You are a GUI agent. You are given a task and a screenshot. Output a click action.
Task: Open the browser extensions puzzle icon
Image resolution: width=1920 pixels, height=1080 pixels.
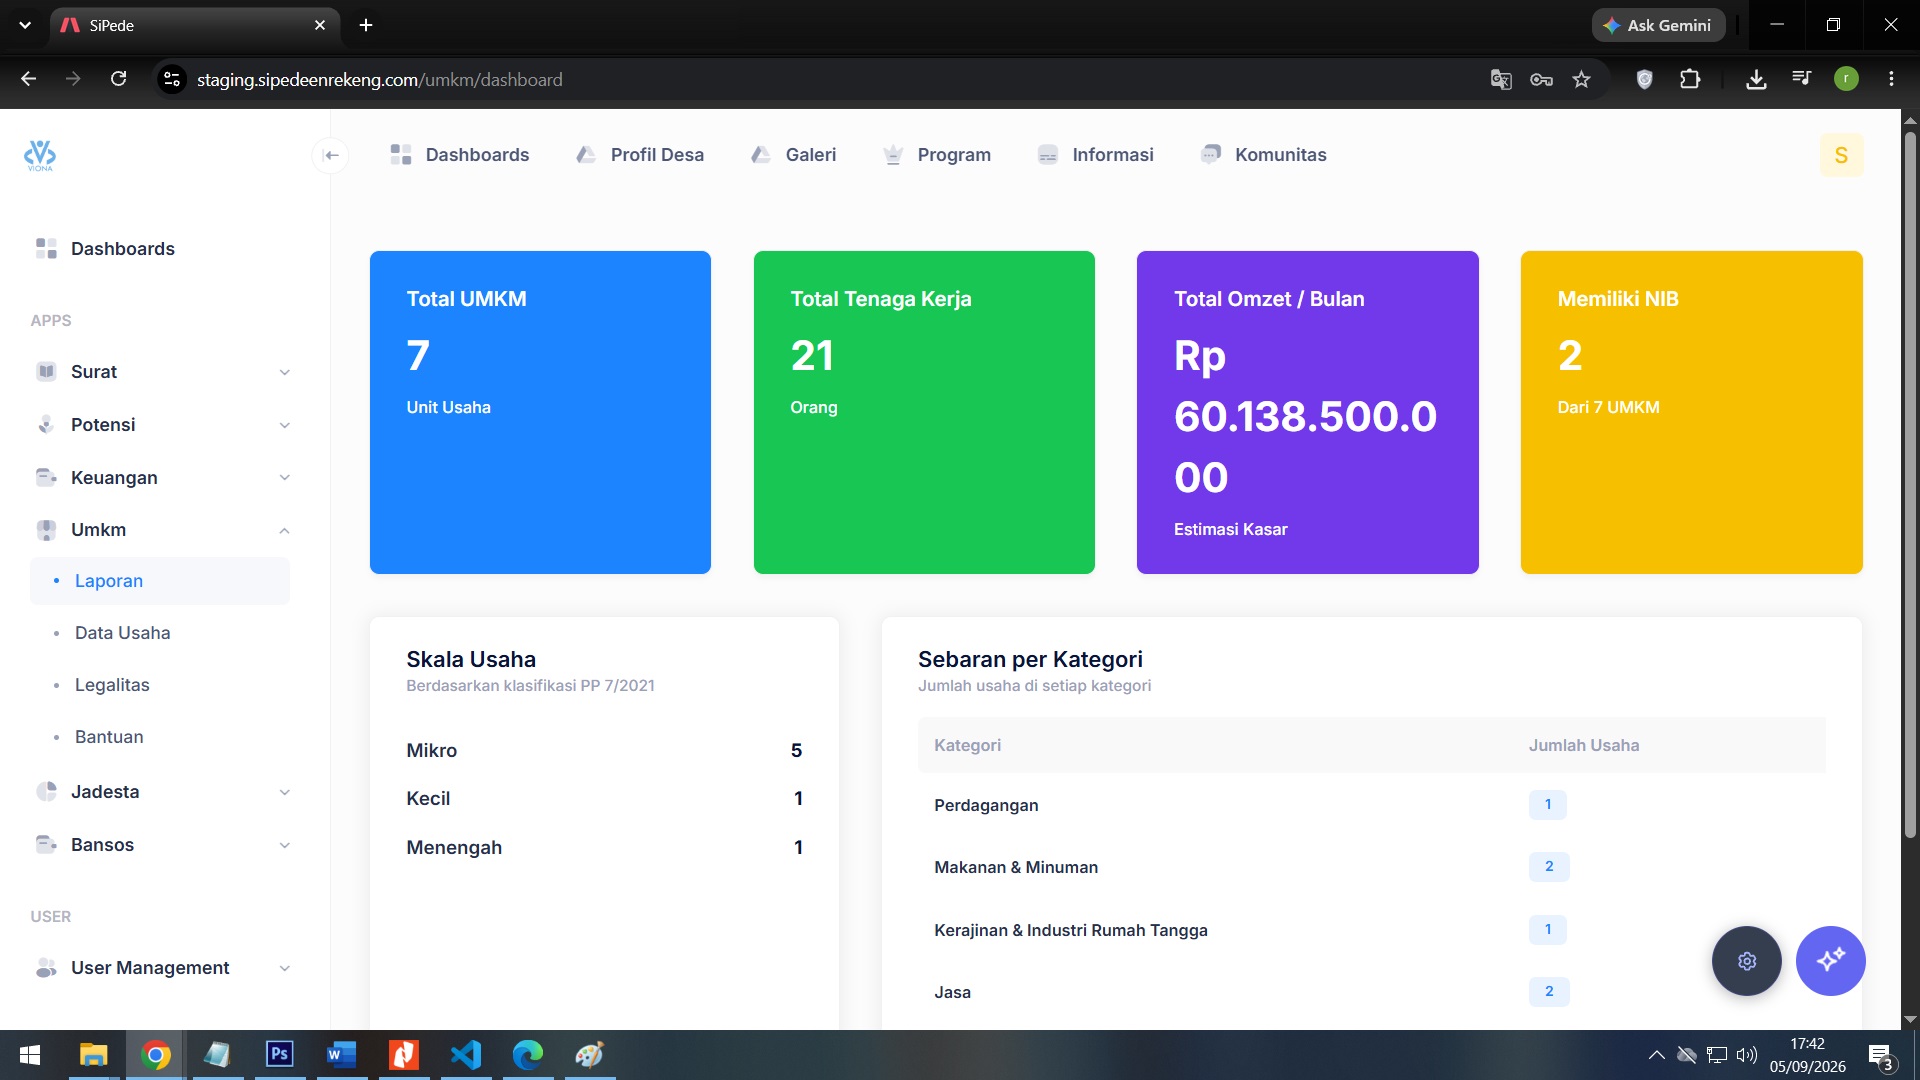coord(1690,79)
